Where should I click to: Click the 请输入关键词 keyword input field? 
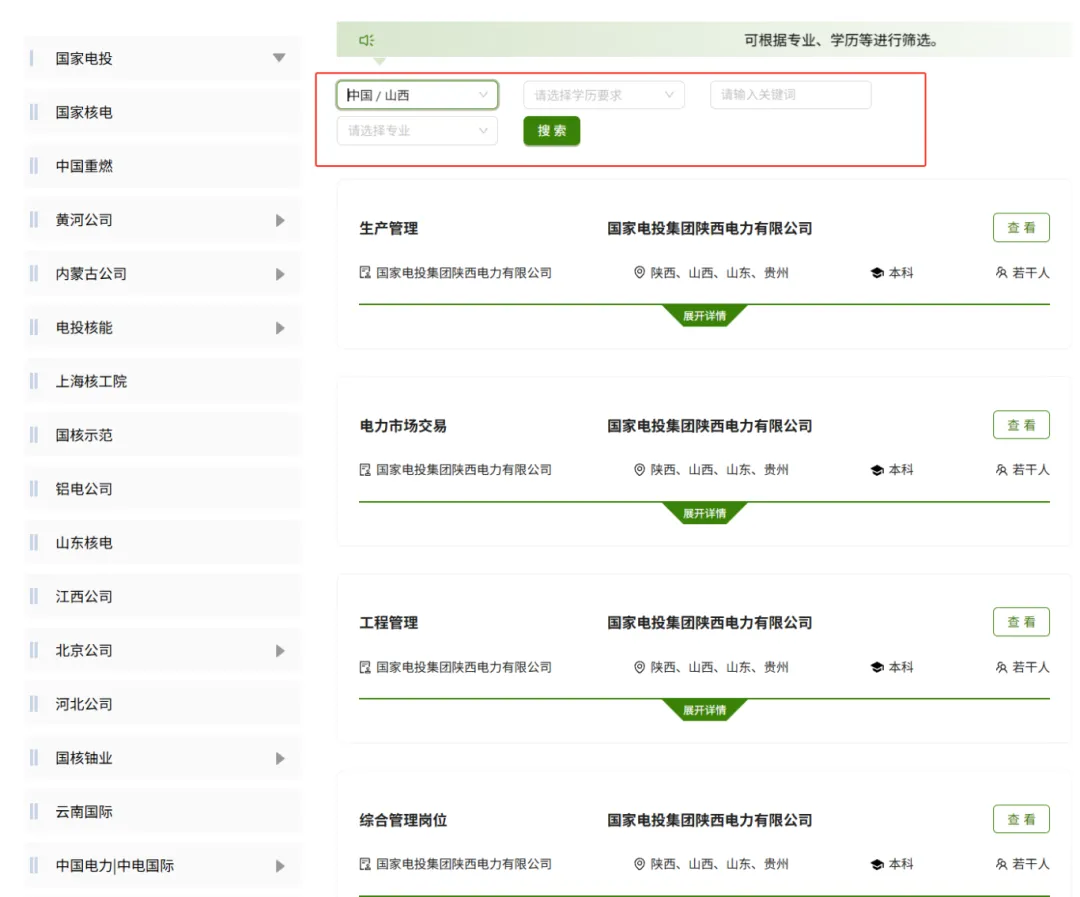(x=791, y=95)
